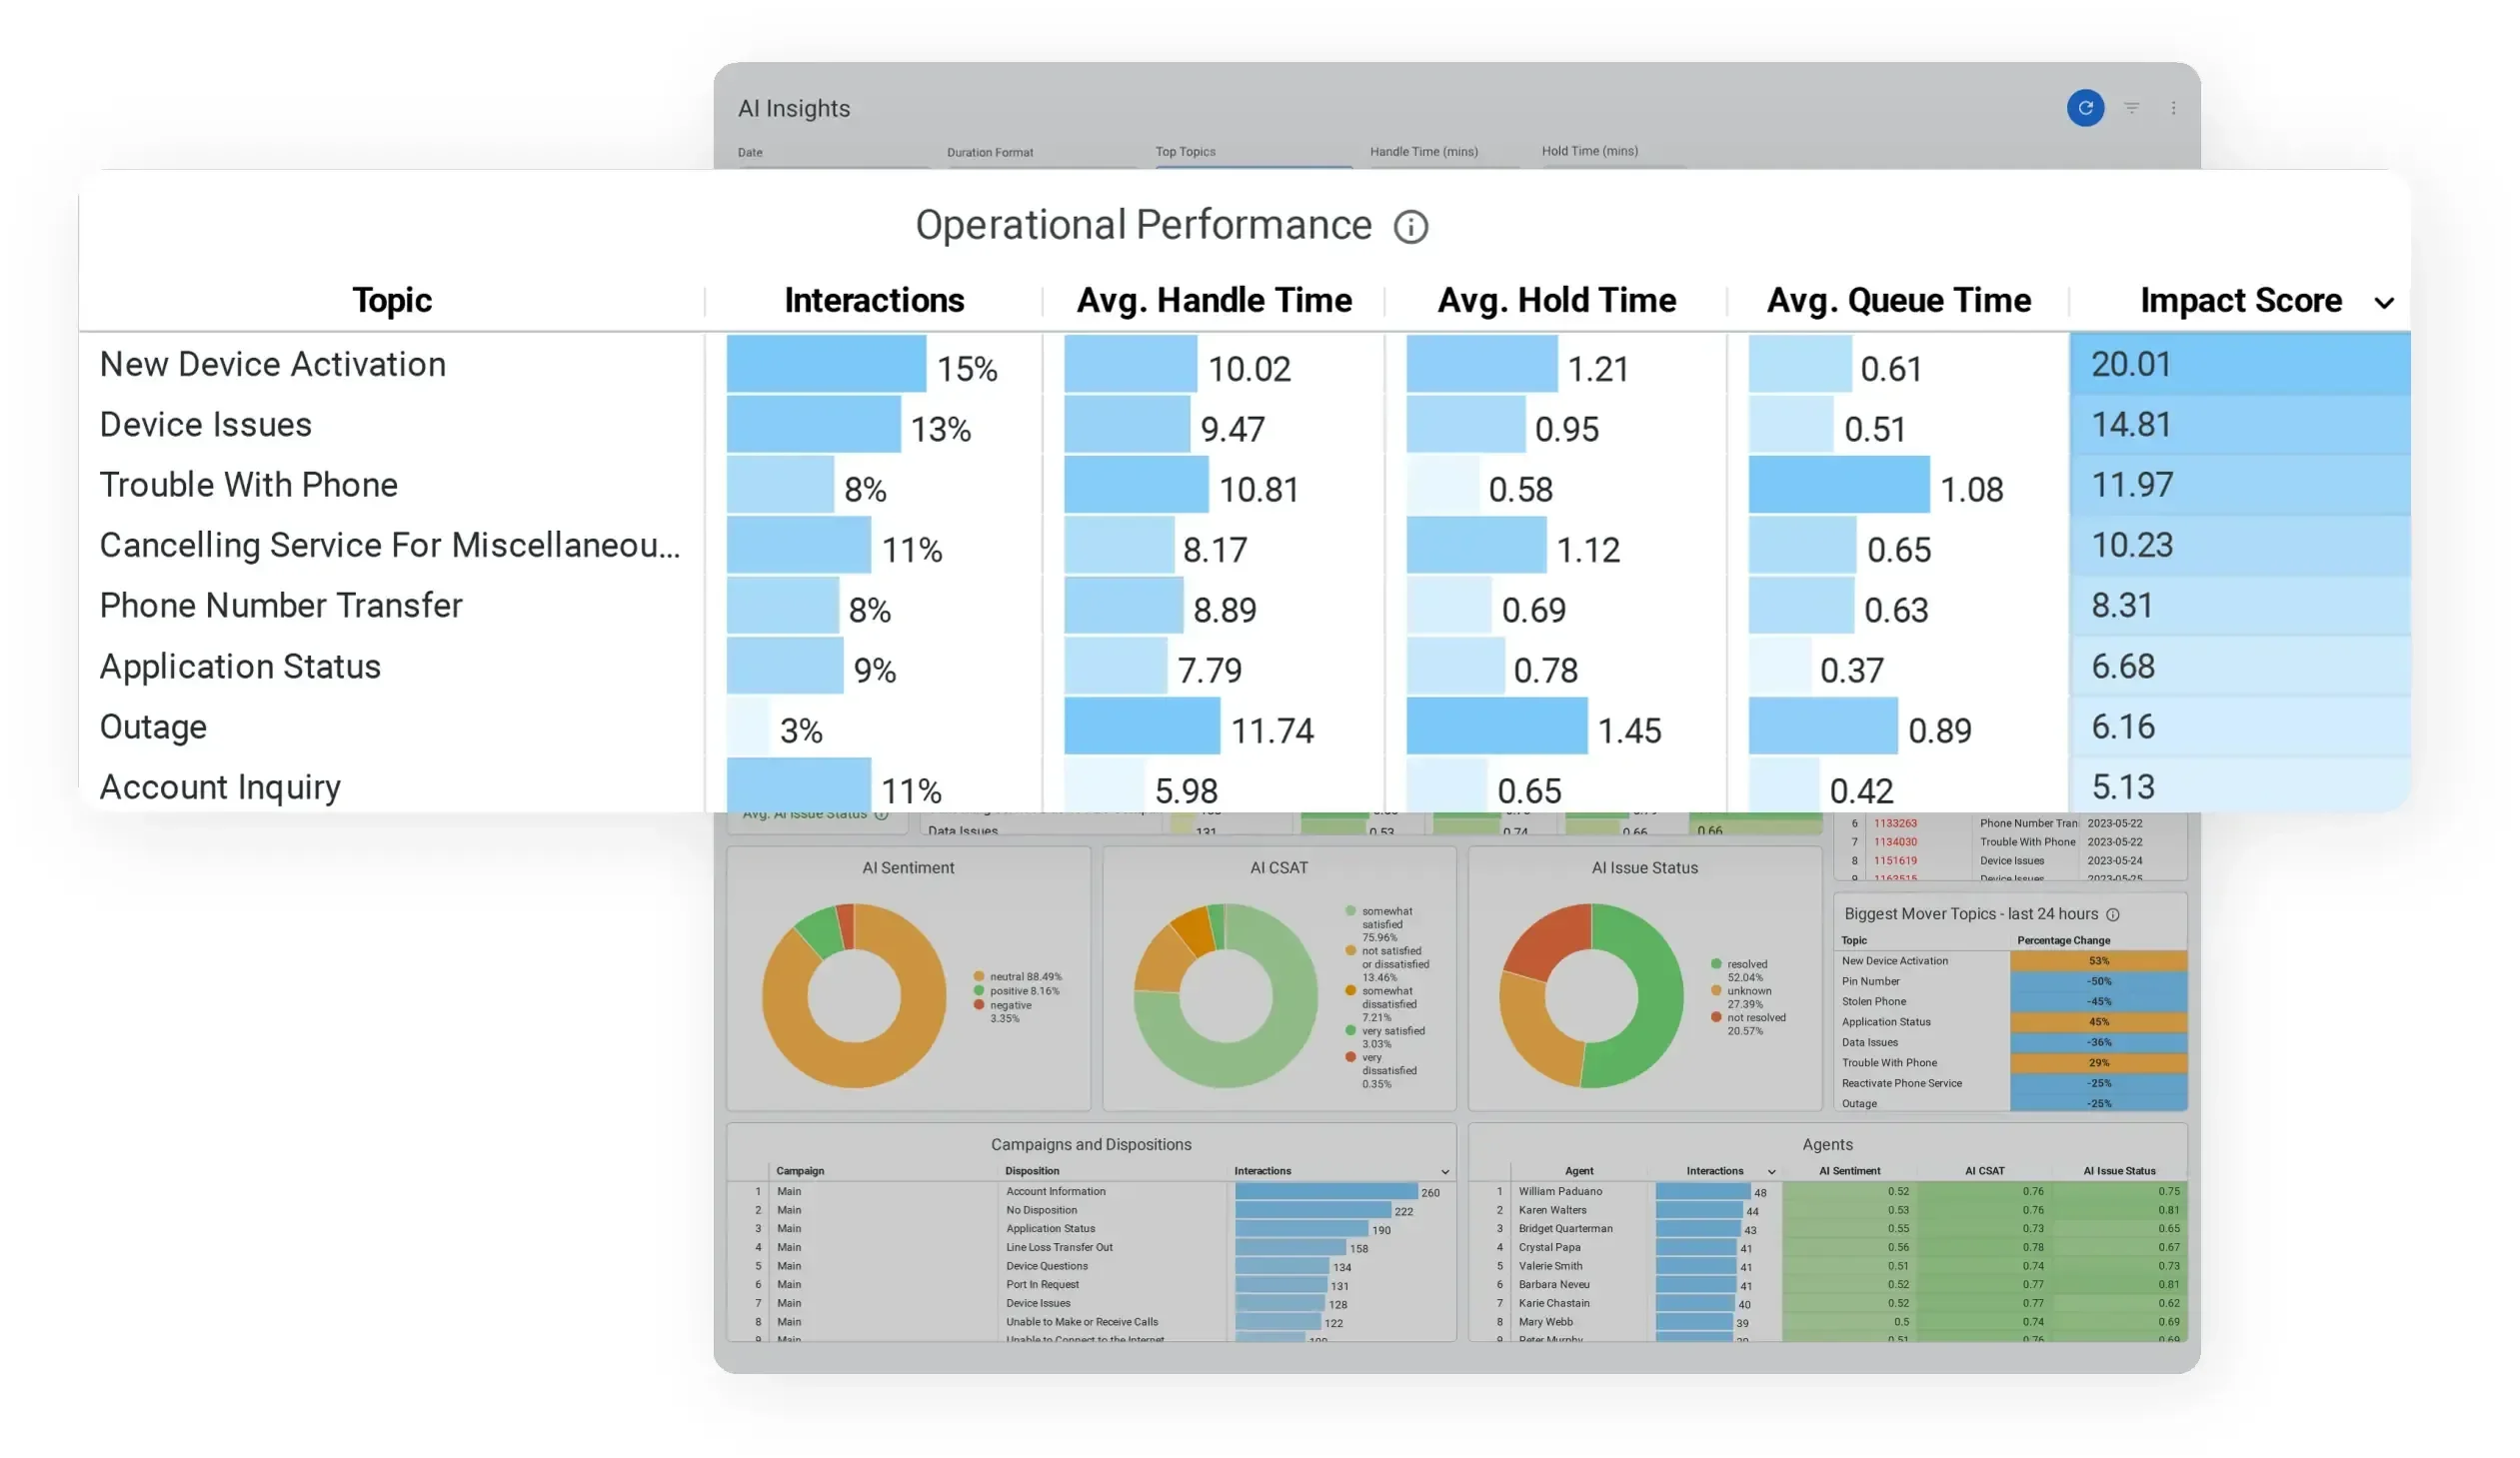Click the 20.01 Impact Score cell
This screenshot has width=2520, height=1458.
2239,365
